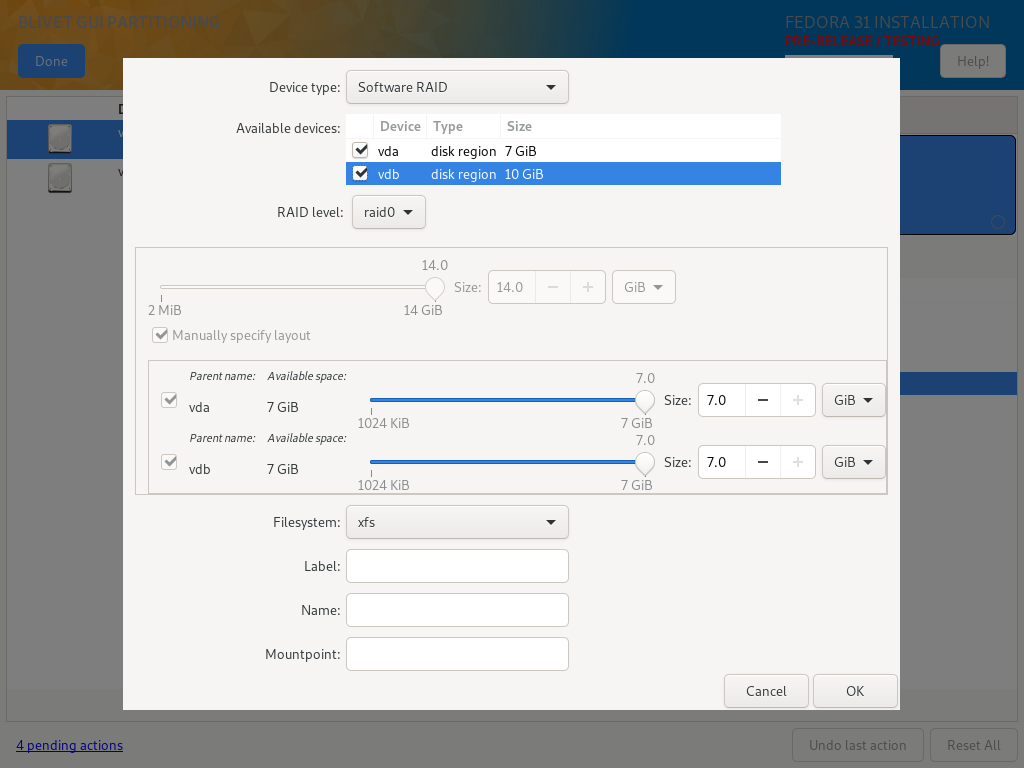The width and height of the screenshot is (1024, 768).
Task: Increase the vdb size with plus button
Action: pyautogui.click(x=797, y=462)
